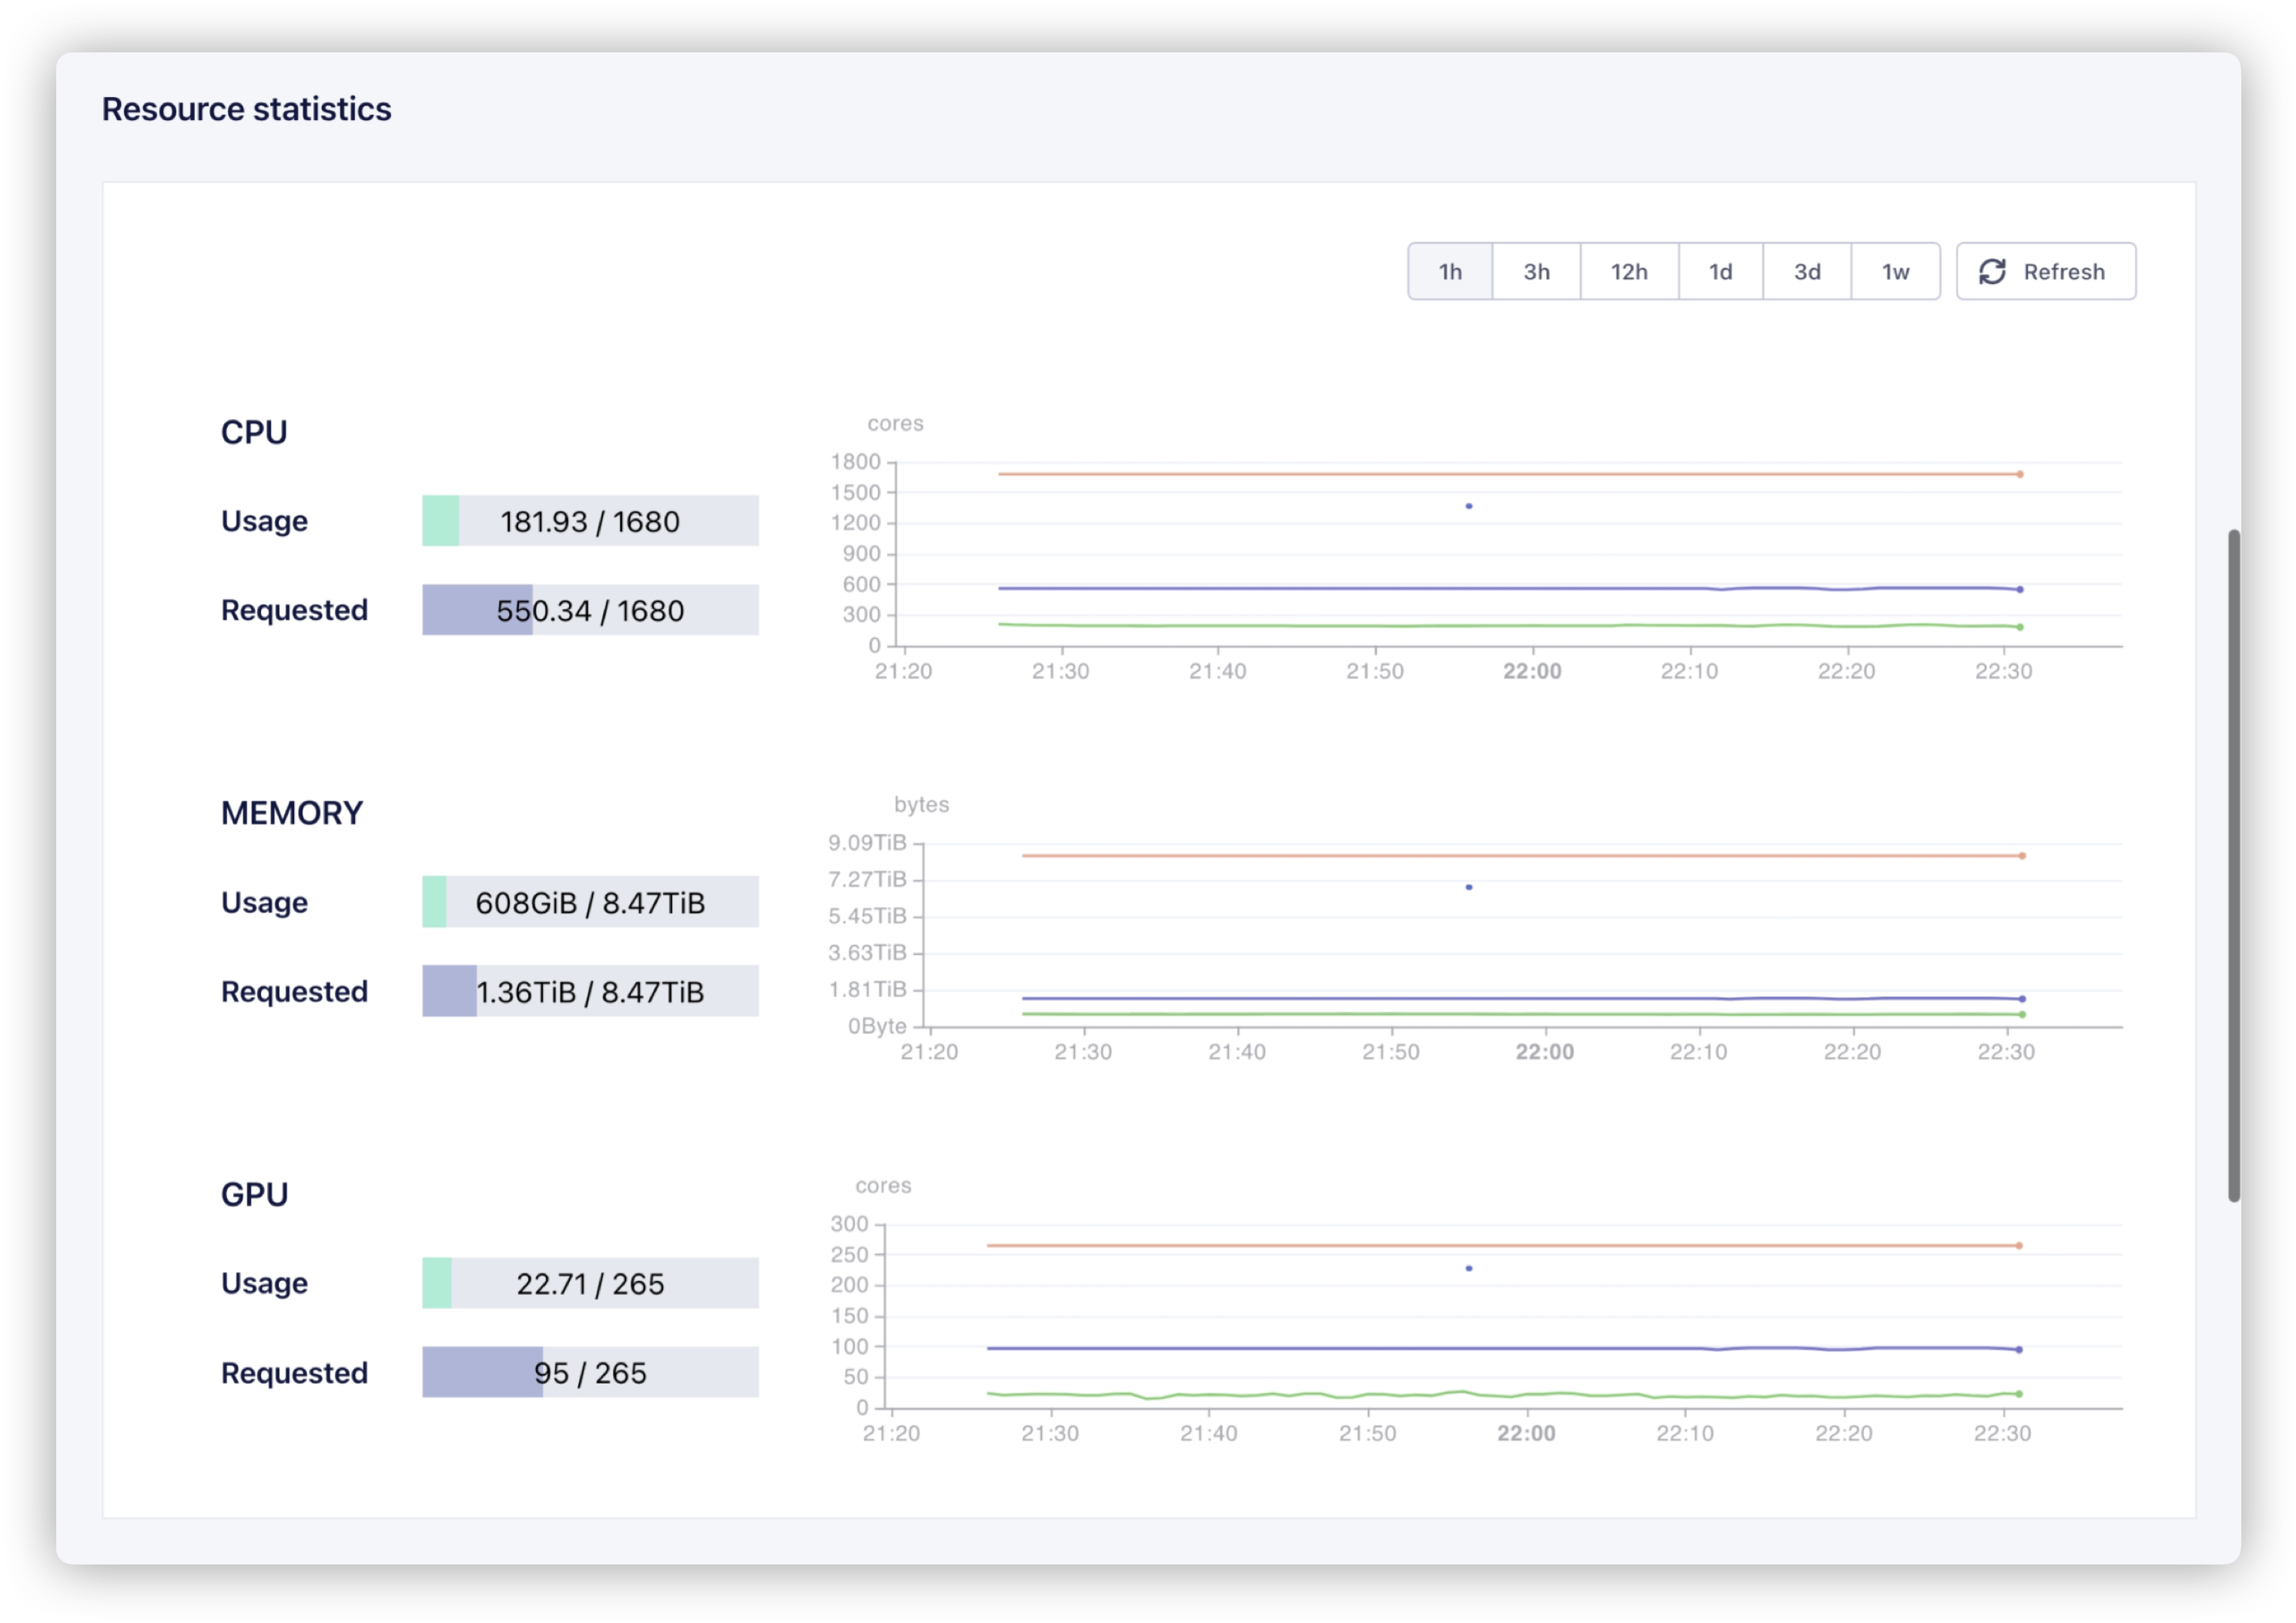
Task: Click the purple line endpoint on CPU chart
Action: tap(2020, 590)
